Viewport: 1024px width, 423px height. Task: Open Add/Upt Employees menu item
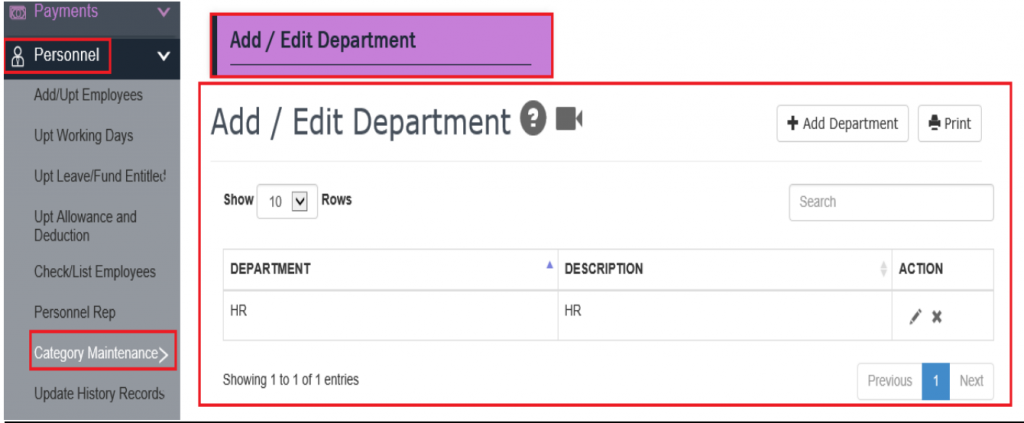coord(88,95)
